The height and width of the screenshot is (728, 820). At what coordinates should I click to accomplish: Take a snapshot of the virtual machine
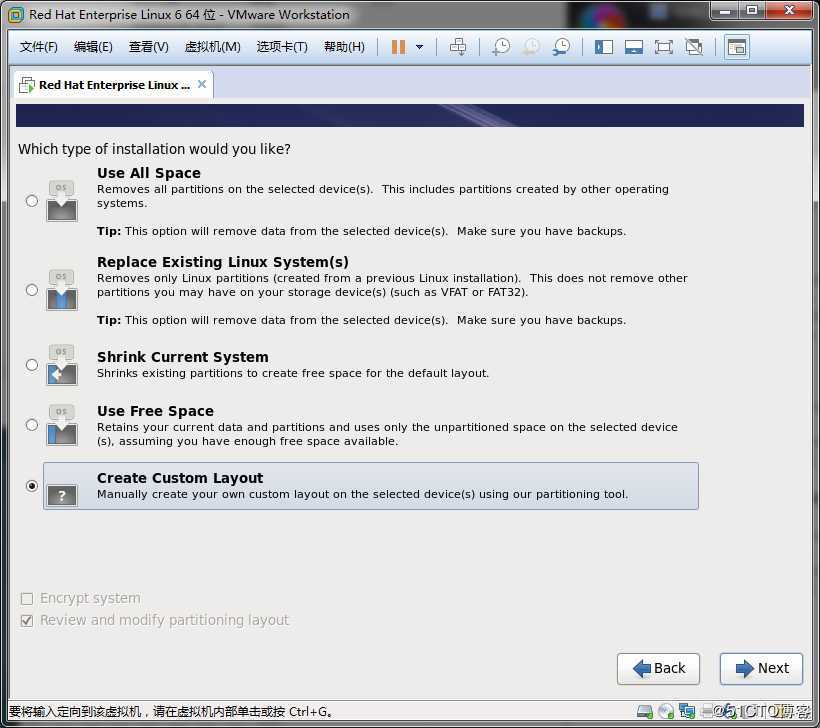point(501,47)
